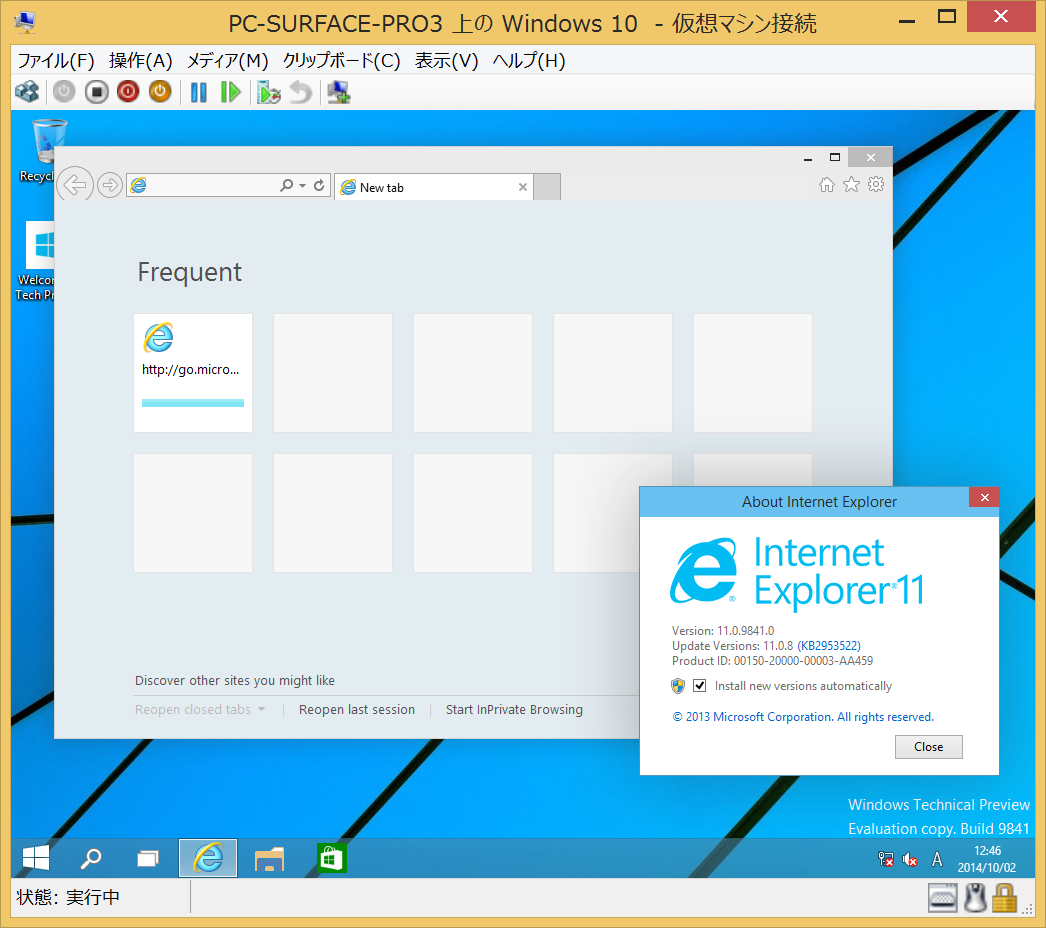Pause the virtual machine
The height and width of the screenshot is (928, 1046).
point(198,91)
